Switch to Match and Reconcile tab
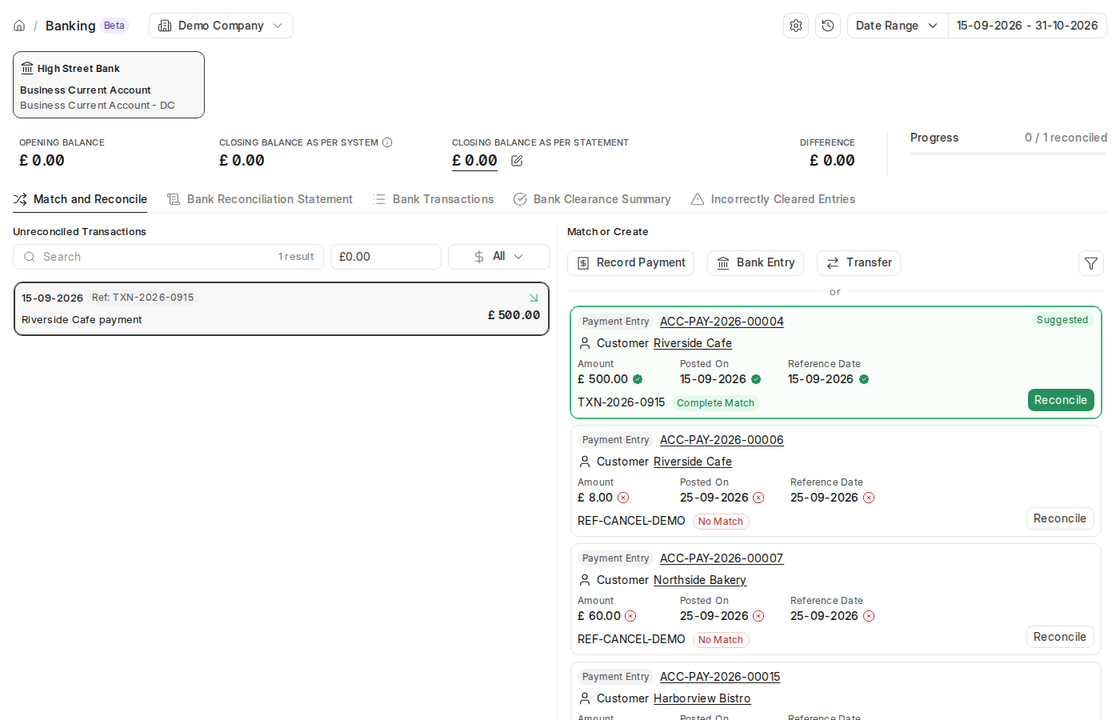This screenshot has height=720, width=1120. pos(80,199)
